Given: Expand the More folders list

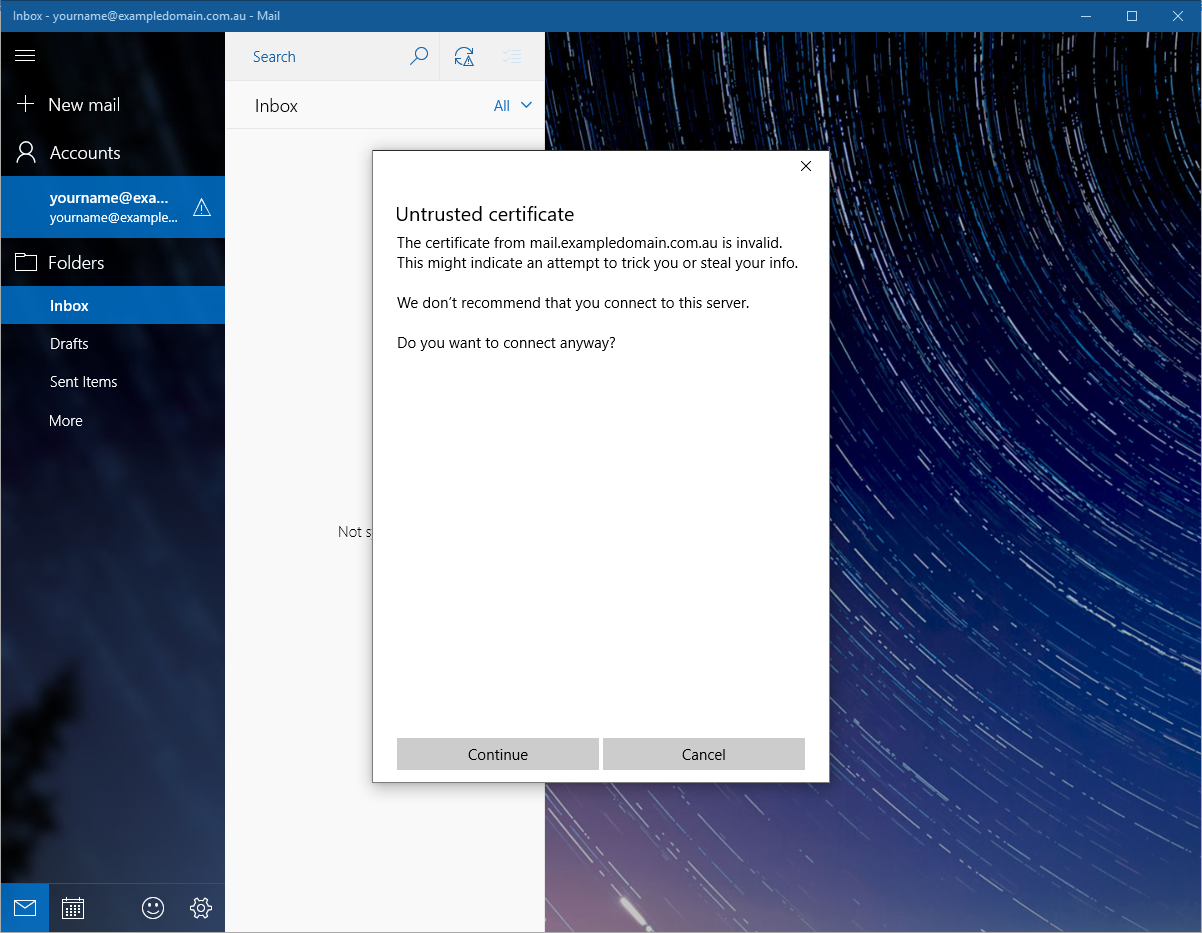Looking at the screenshot, I should 66,421.
